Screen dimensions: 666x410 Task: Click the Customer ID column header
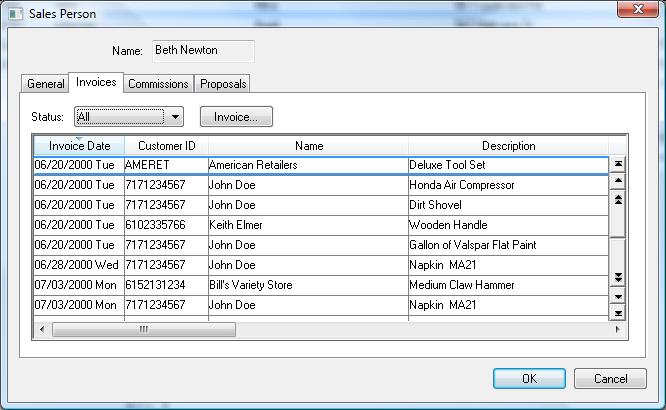pyautogui.click(x=166, y=146)
